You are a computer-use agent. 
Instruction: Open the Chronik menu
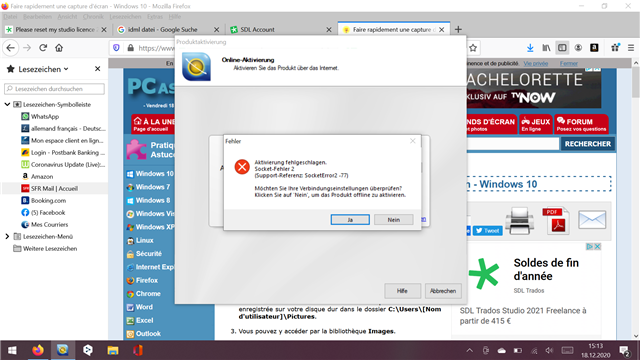tap(93, 16)
